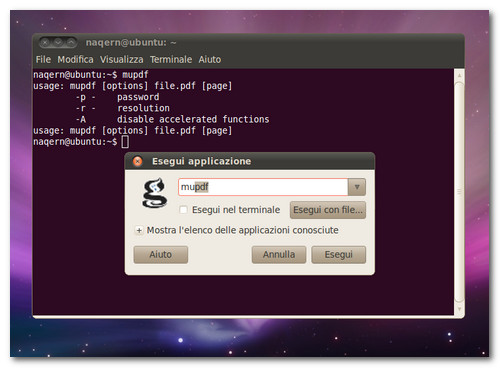Click Esegui con file... button

point(328,210)
